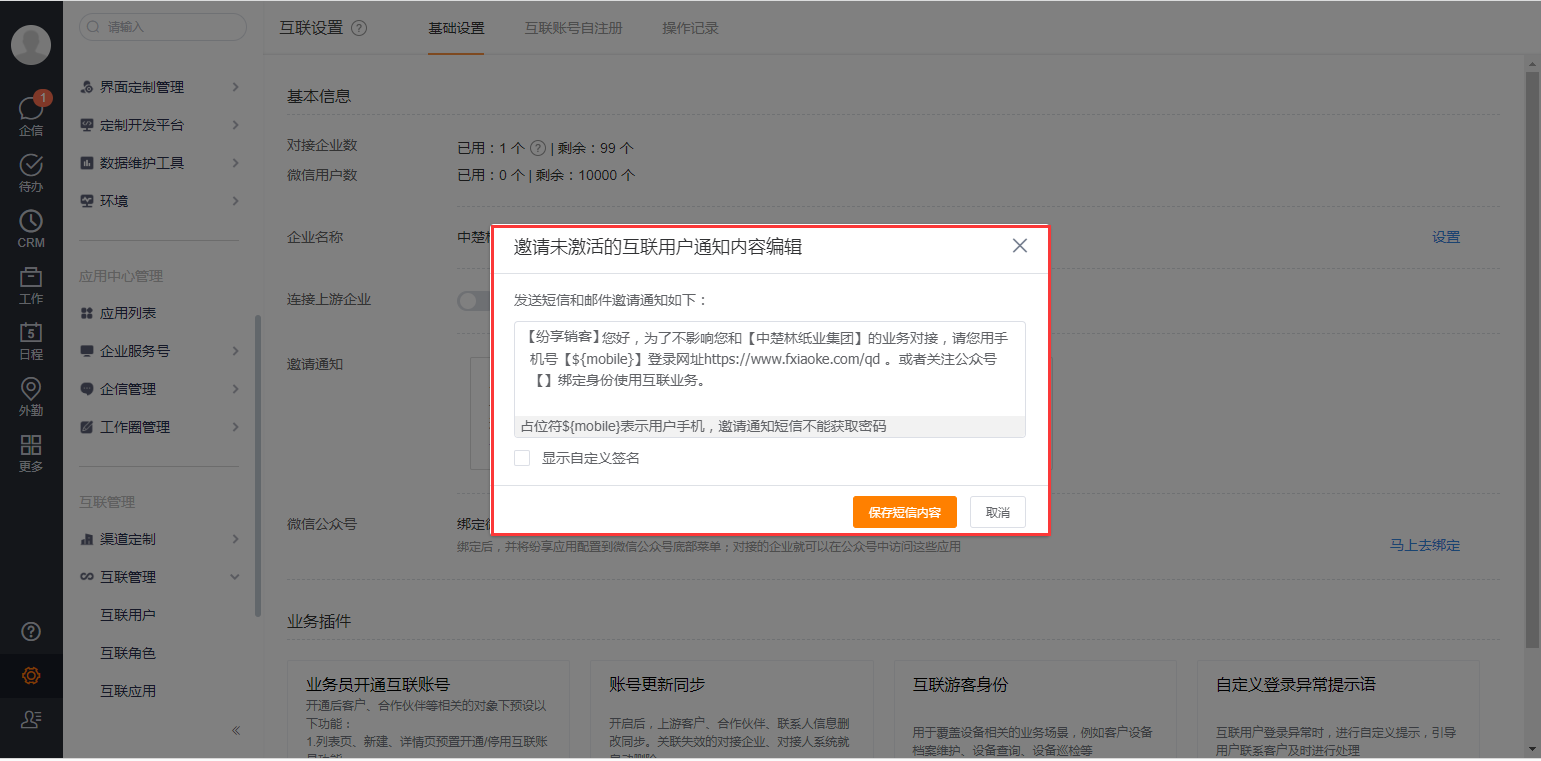Click 设置 link for 企业名称

tap(1446, 237)
